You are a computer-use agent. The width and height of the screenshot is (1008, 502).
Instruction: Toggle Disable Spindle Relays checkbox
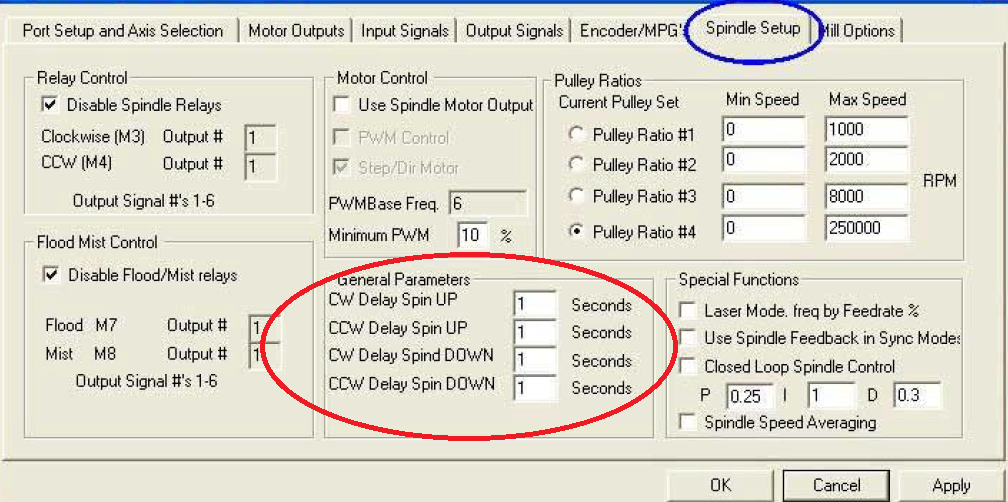tap(49, 104)
